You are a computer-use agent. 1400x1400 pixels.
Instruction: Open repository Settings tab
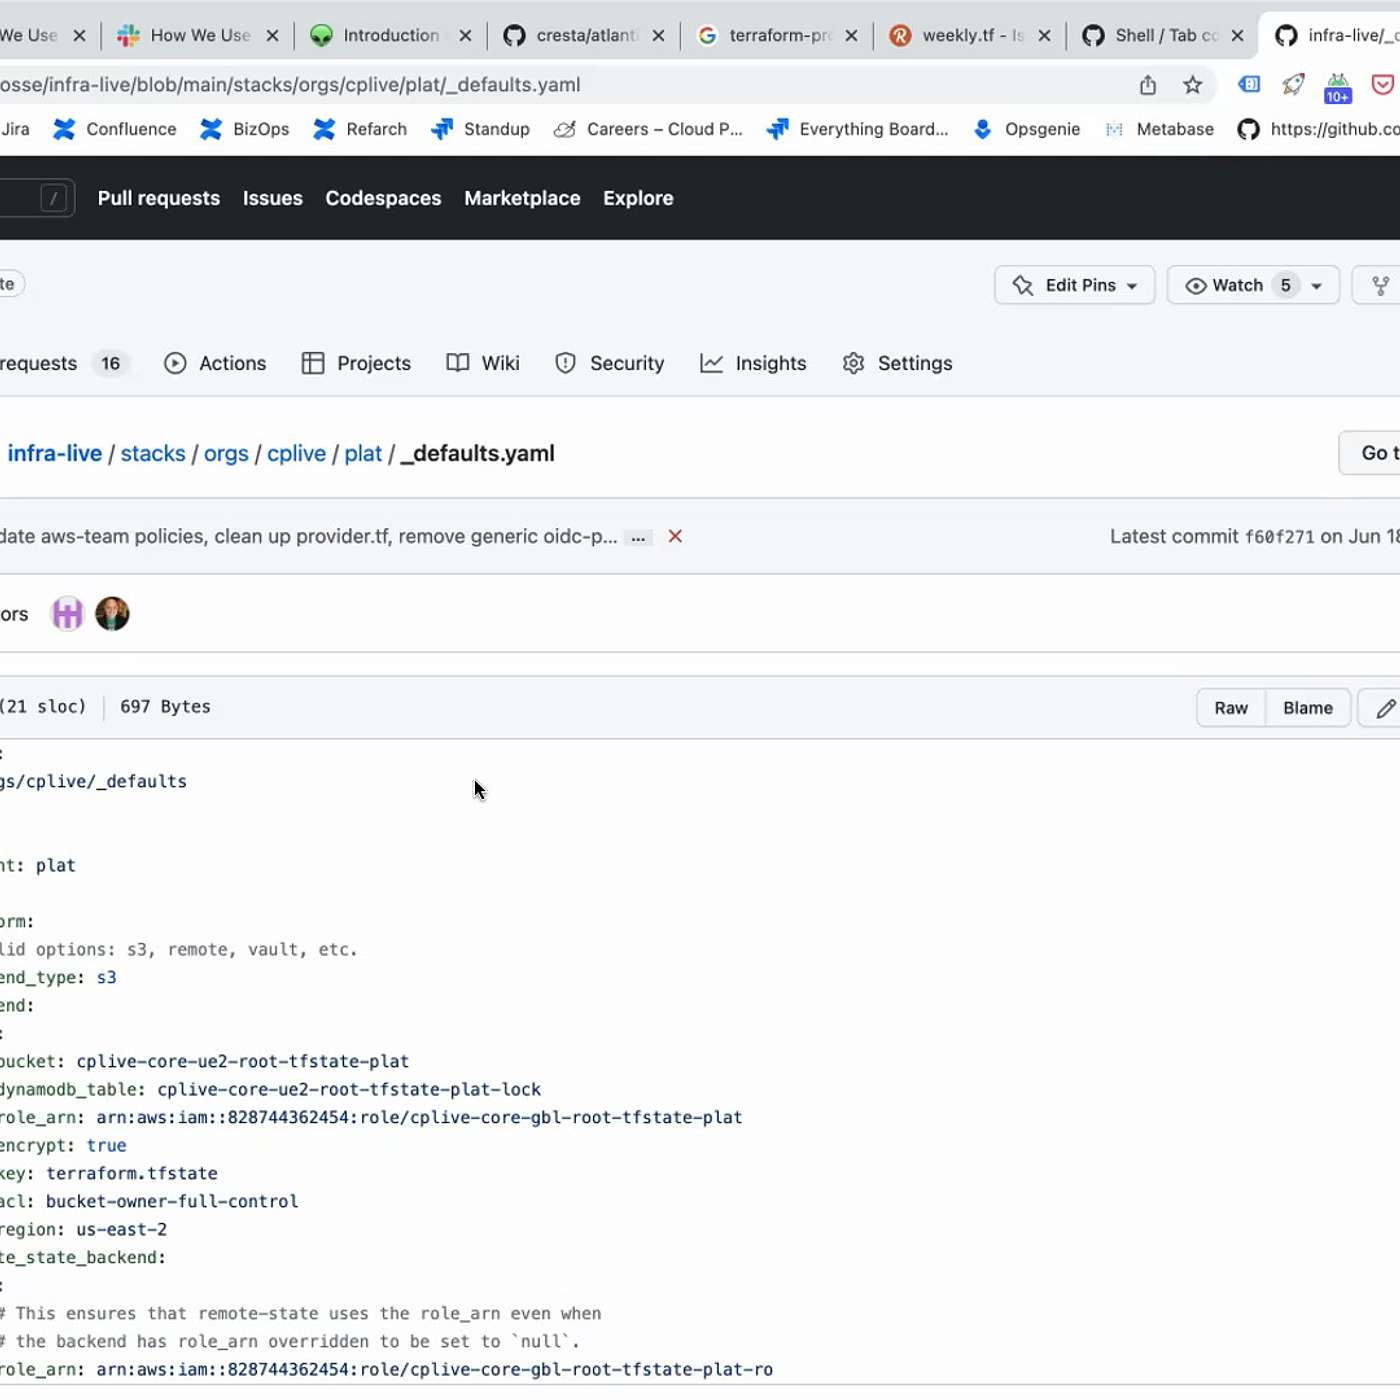[x=897, y=364]
